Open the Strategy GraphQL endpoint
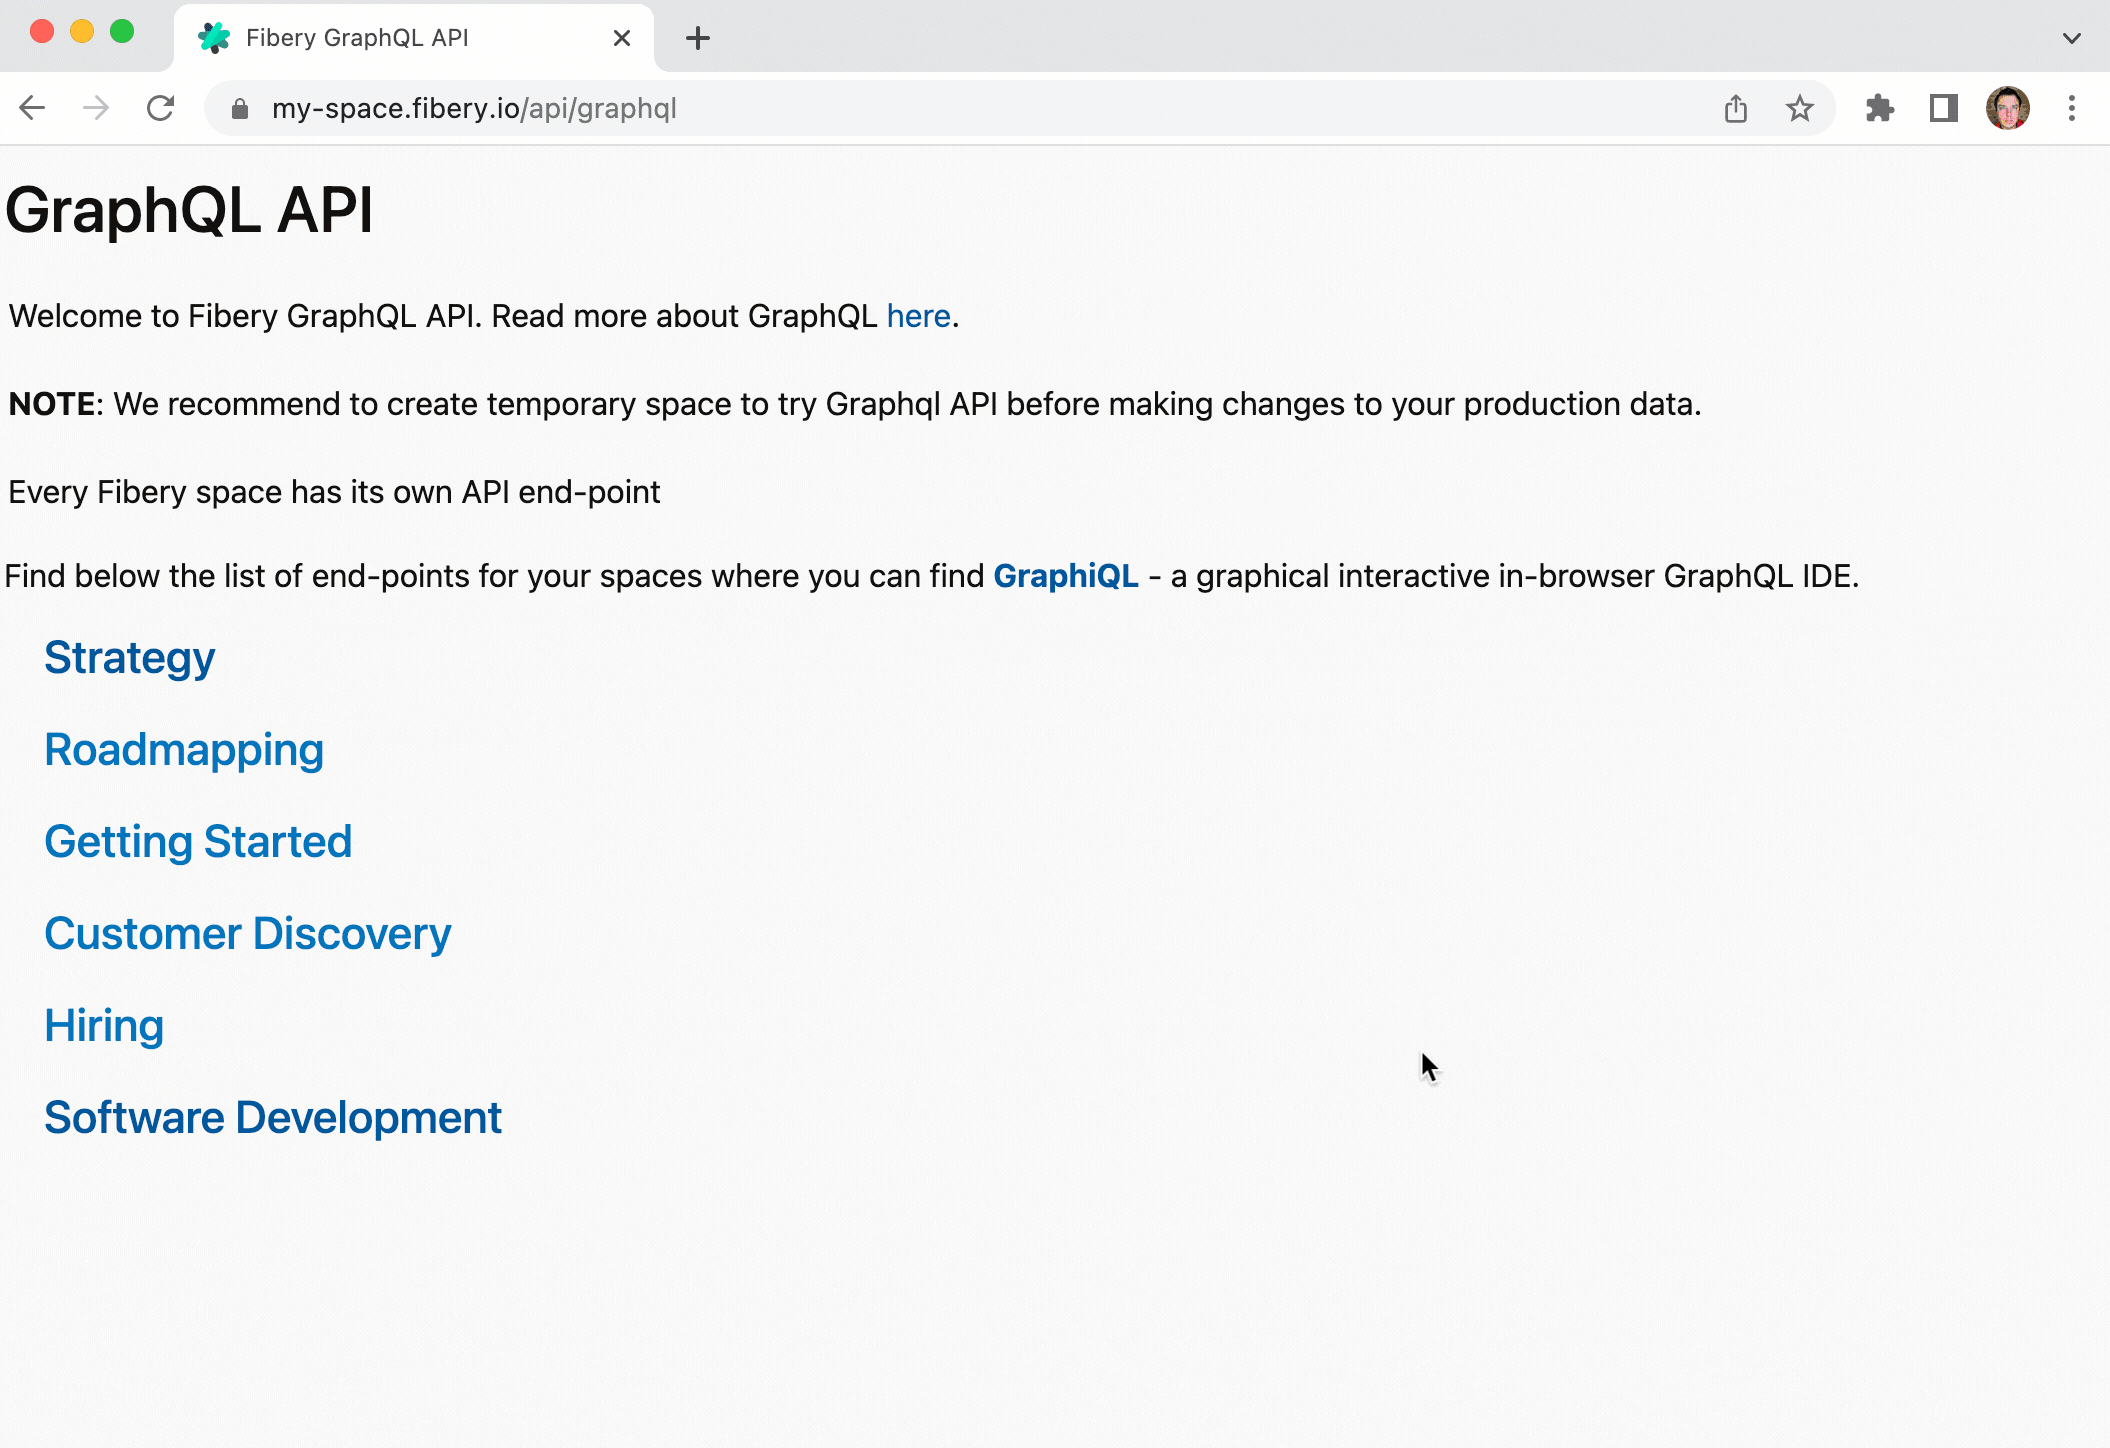 pyautogui.click(x=128, y=656)
